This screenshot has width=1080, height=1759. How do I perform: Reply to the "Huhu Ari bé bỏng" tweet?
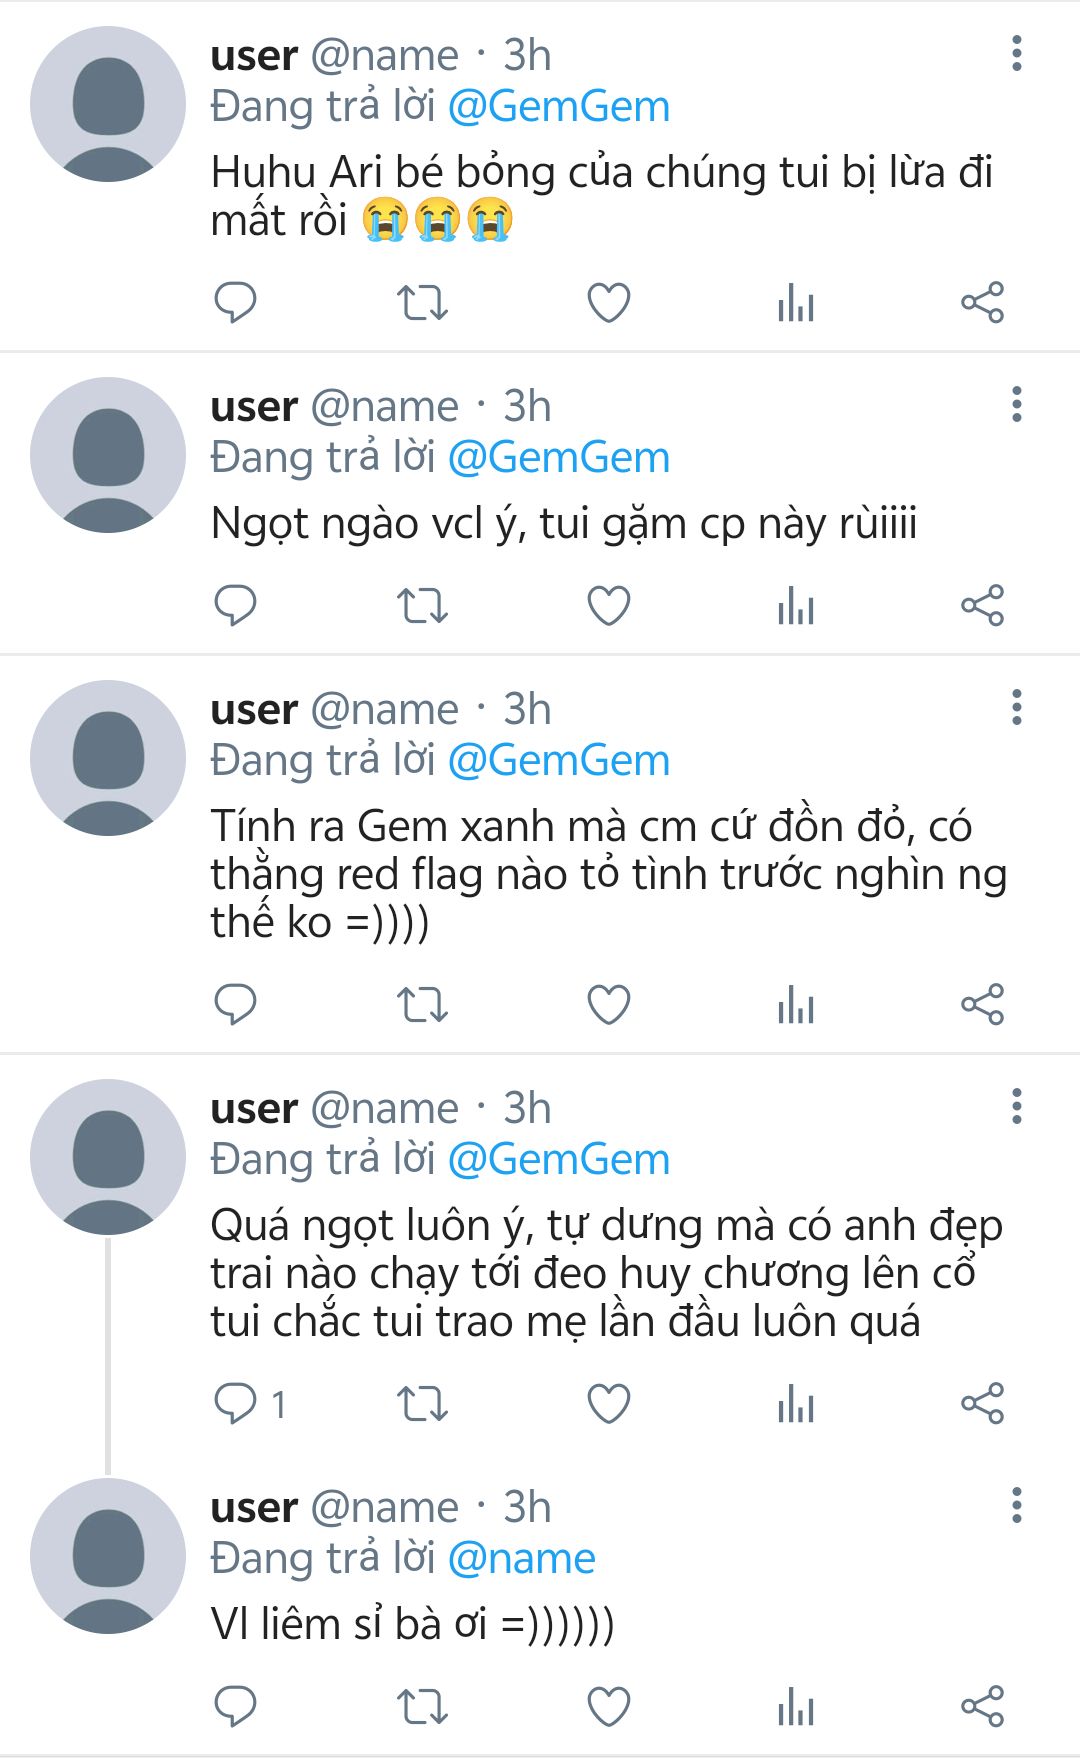(x=236, y=303)
